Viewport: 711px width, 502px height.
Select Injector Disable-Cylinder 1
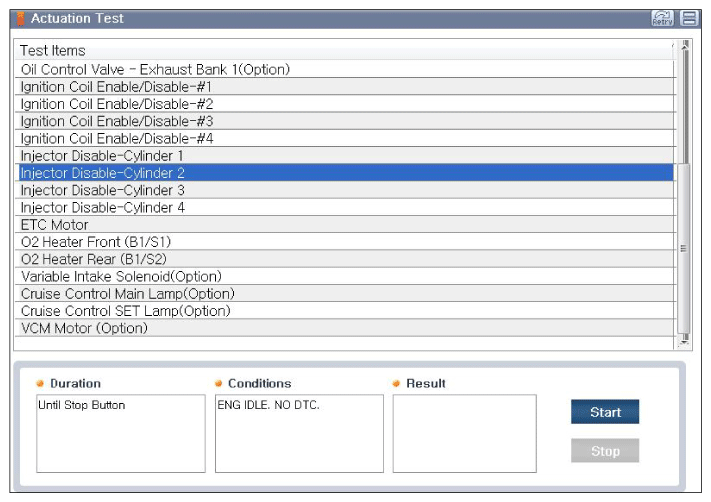click(x=345, y=156)
